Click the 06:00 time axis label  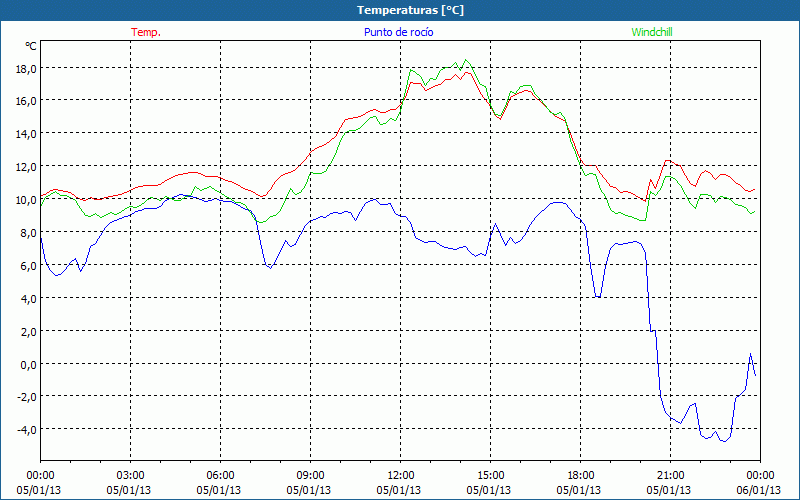click(x=220, y=476)
